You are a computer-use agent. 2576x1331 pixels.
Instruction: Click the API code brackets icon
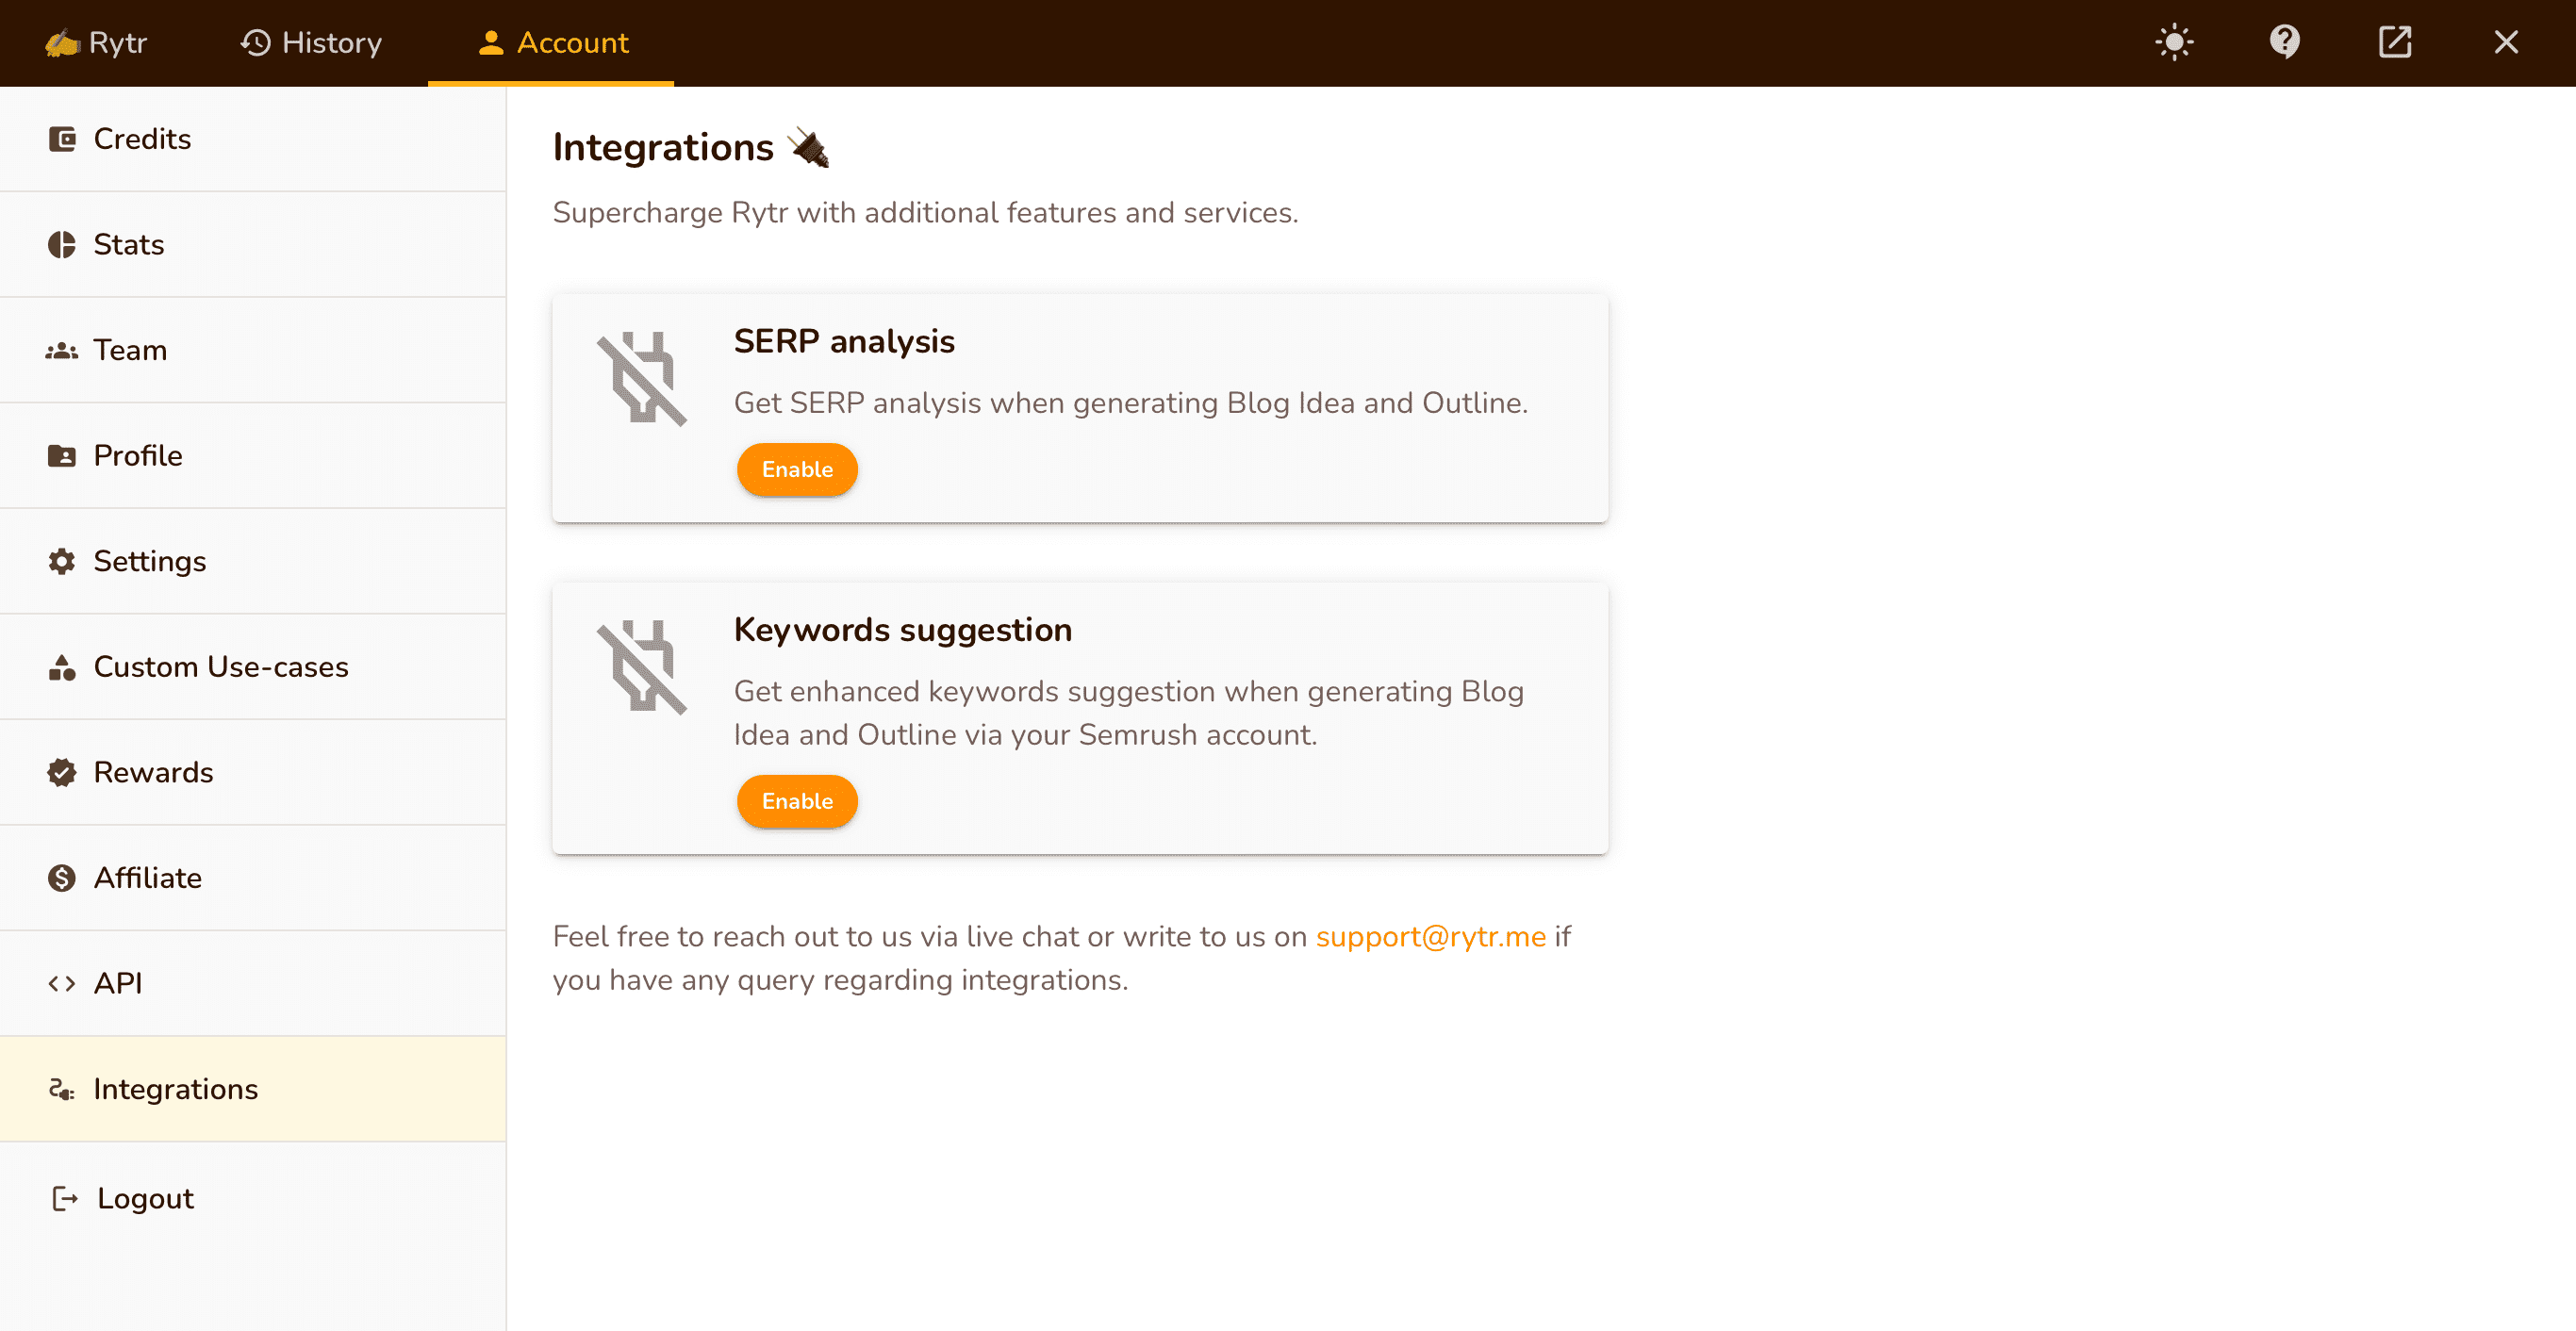pyautogui.click(x=62, y=984)
